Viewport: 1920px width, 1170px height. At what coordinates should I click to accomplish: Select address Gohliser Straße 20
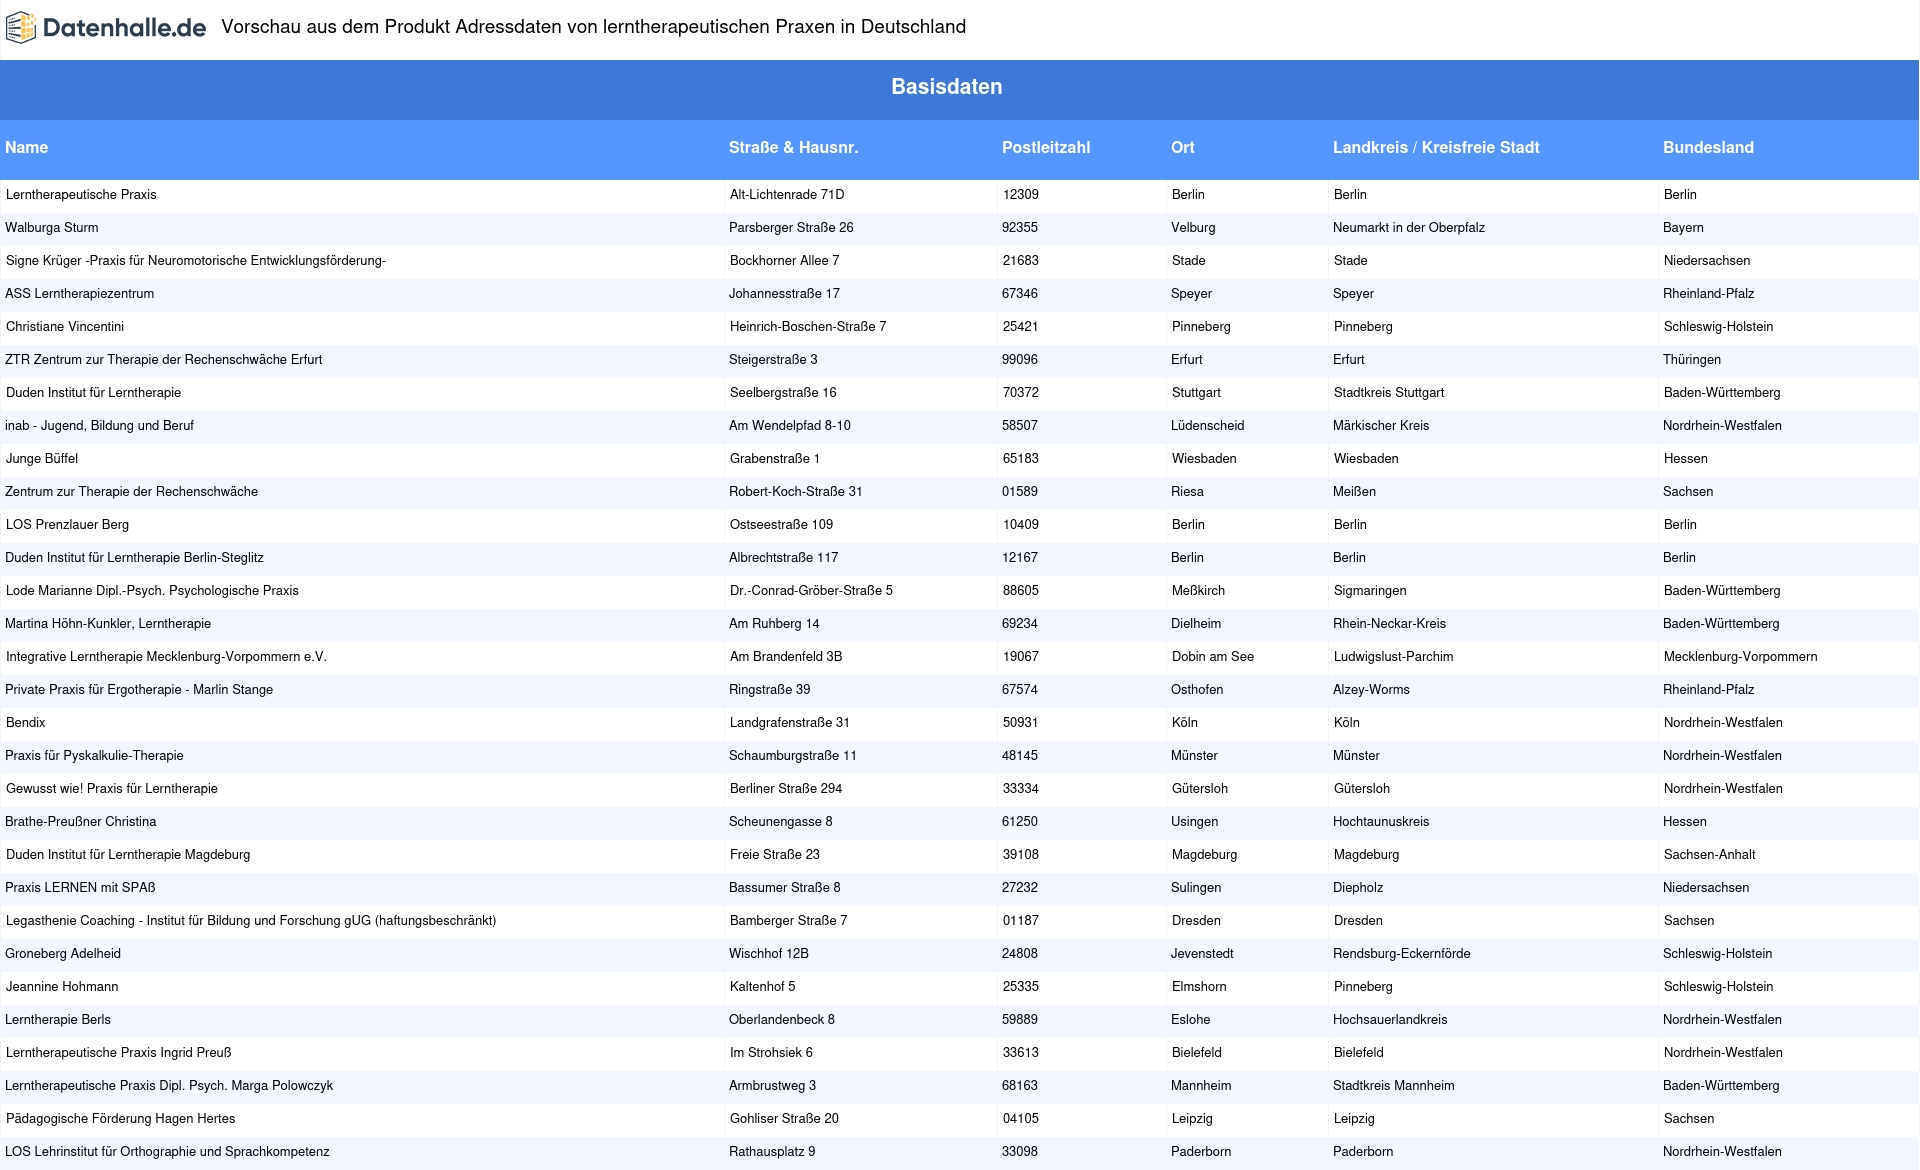pyautogui.click(x=784, y=1119)
